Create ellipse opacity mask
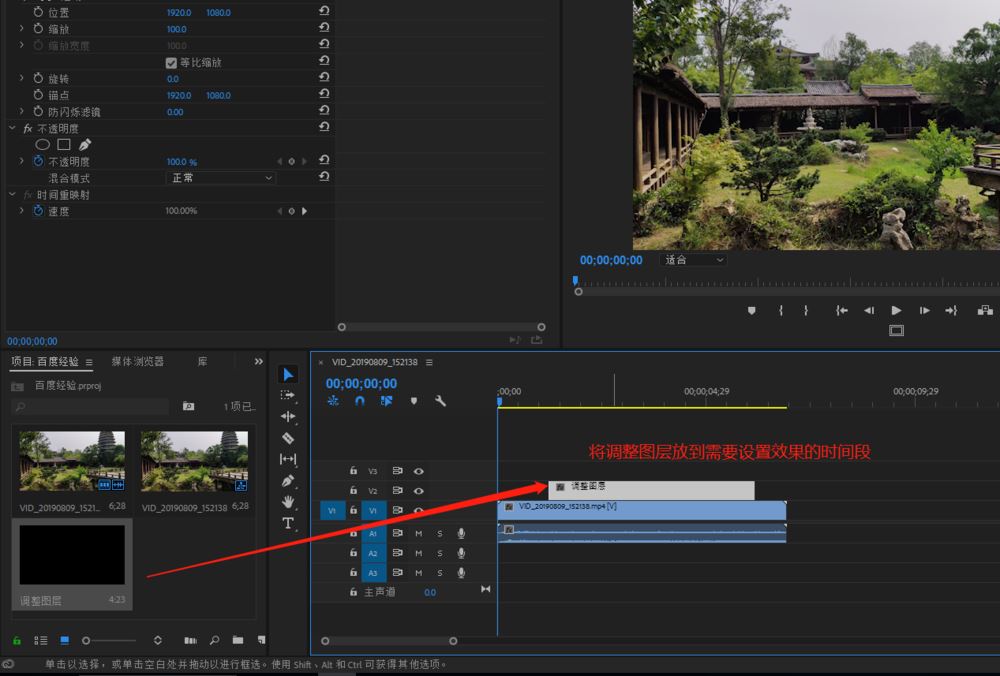Image resolution: width=1000 pixels, height=676 pixels. (x=43, y=145)
